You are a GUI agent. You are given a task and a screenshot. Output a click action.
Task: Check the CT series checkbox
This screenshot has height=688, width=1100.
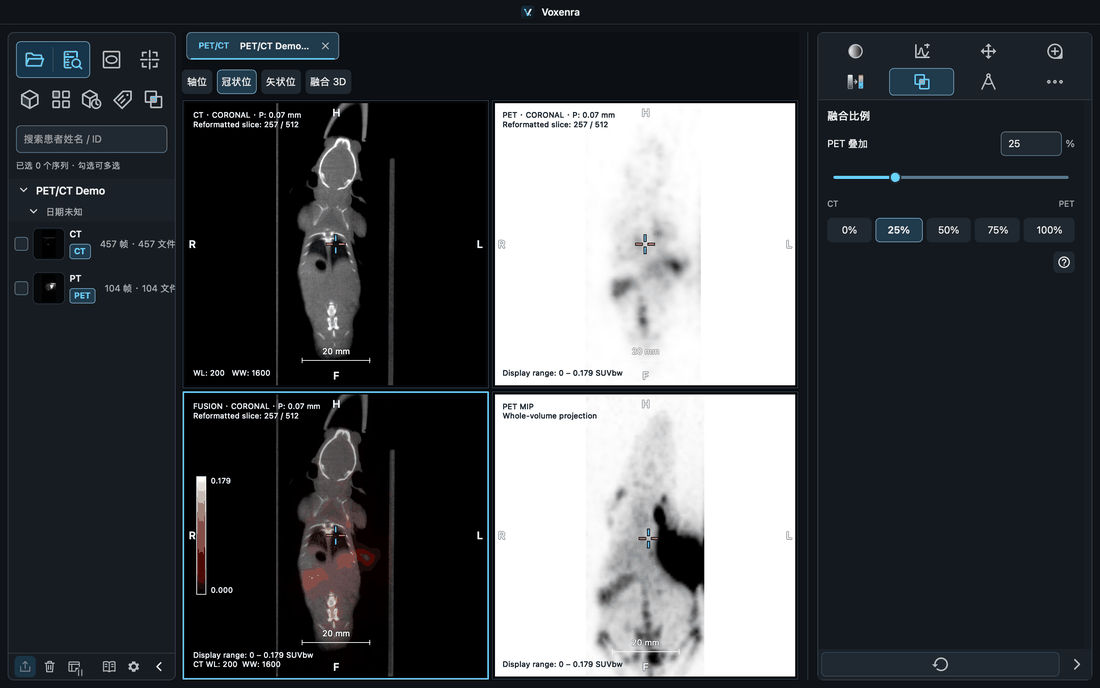(21, 243)
